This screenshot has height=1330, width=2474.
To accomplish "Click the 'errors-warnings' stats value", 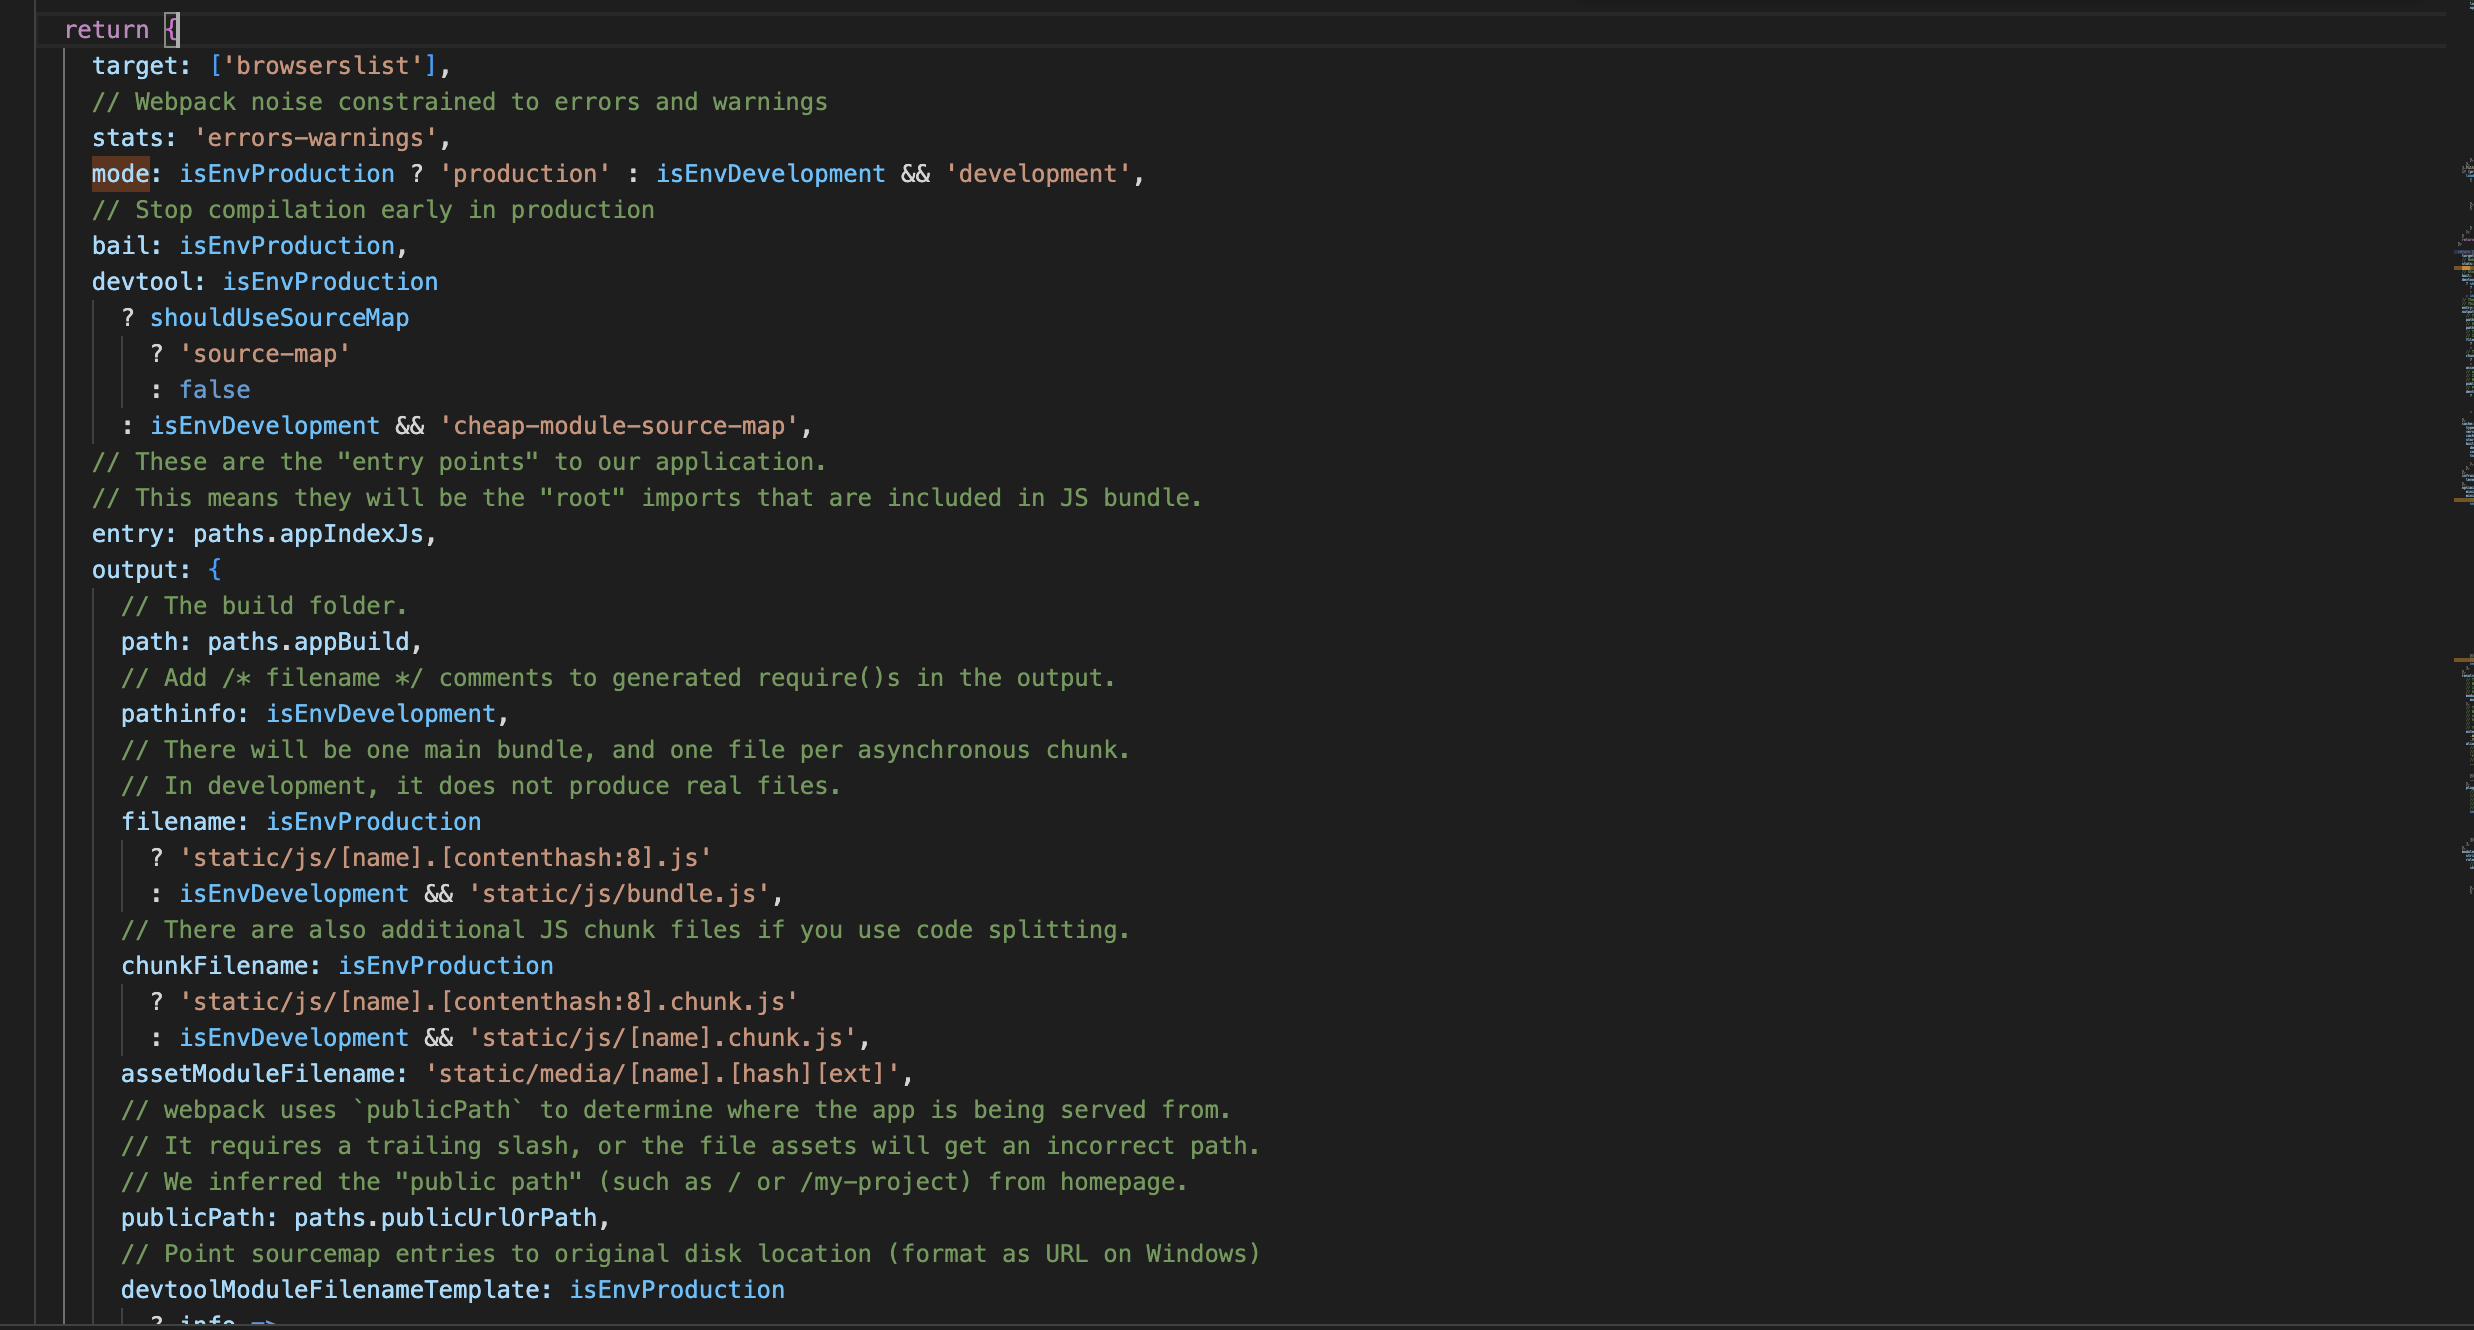I will (x=315, y=138).
